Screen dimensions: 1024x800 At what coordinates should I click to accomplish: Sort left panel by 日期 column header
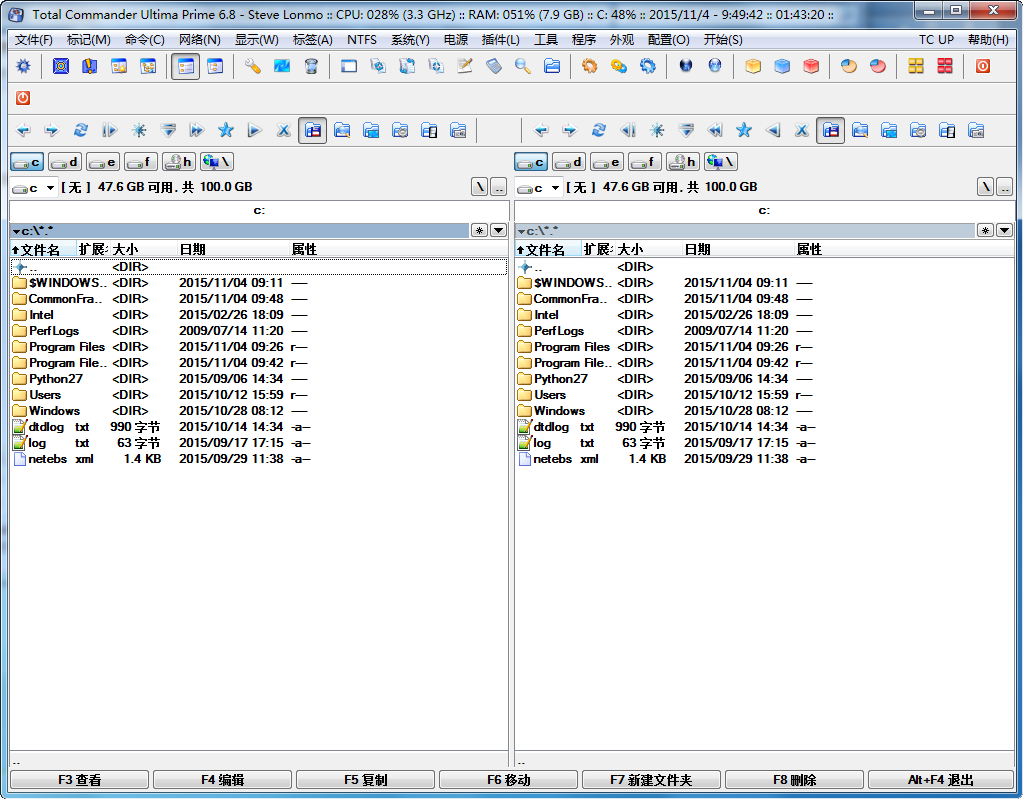(233, 249)
